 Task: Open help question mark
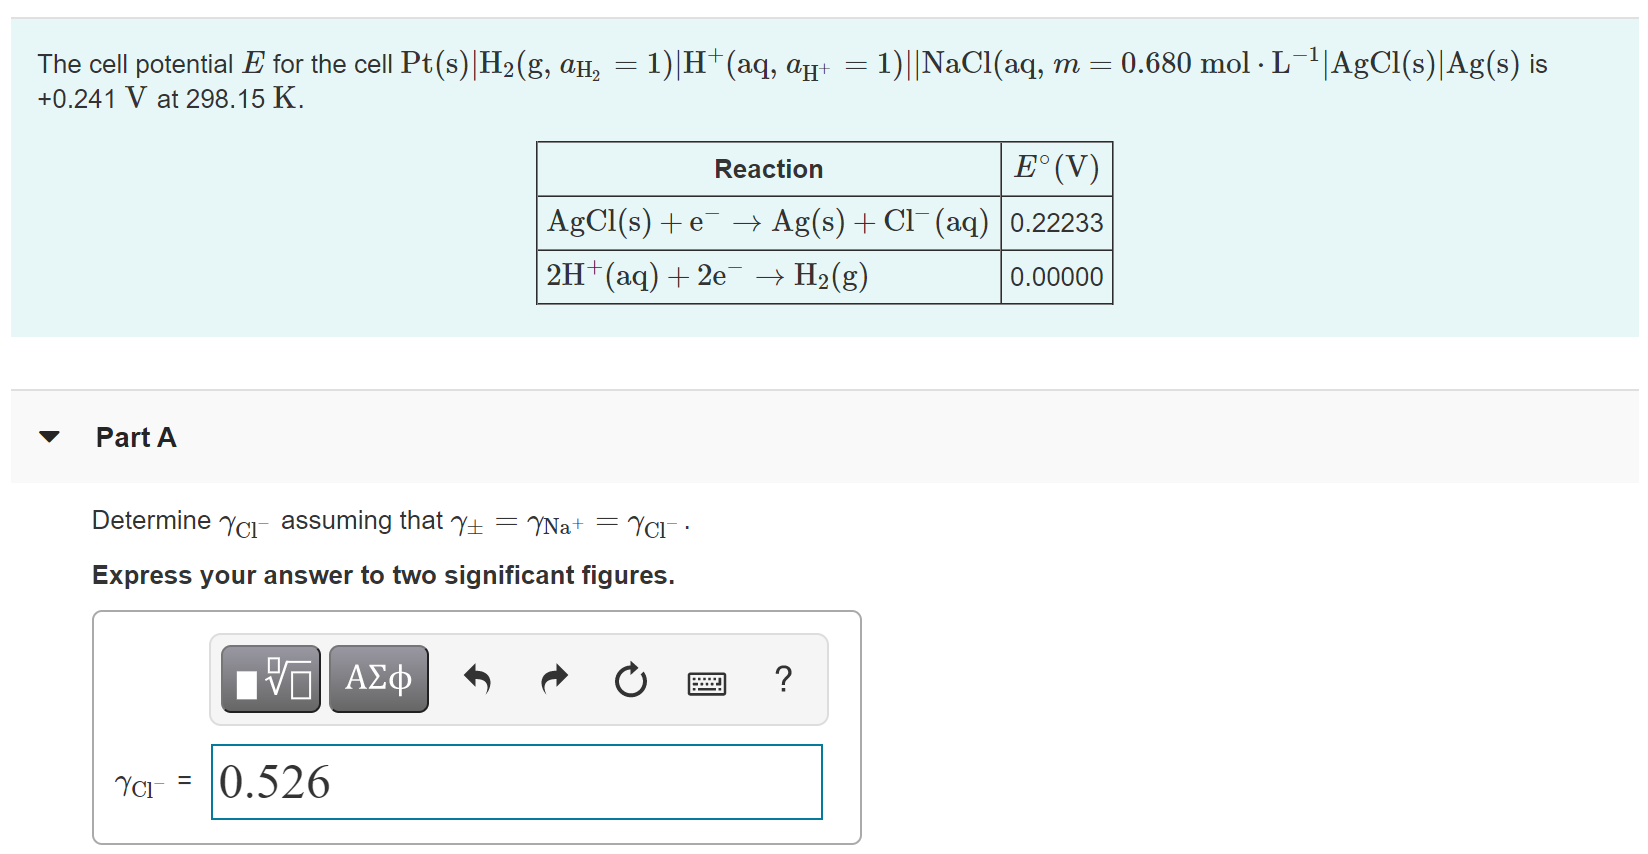(x=784, y=679)
